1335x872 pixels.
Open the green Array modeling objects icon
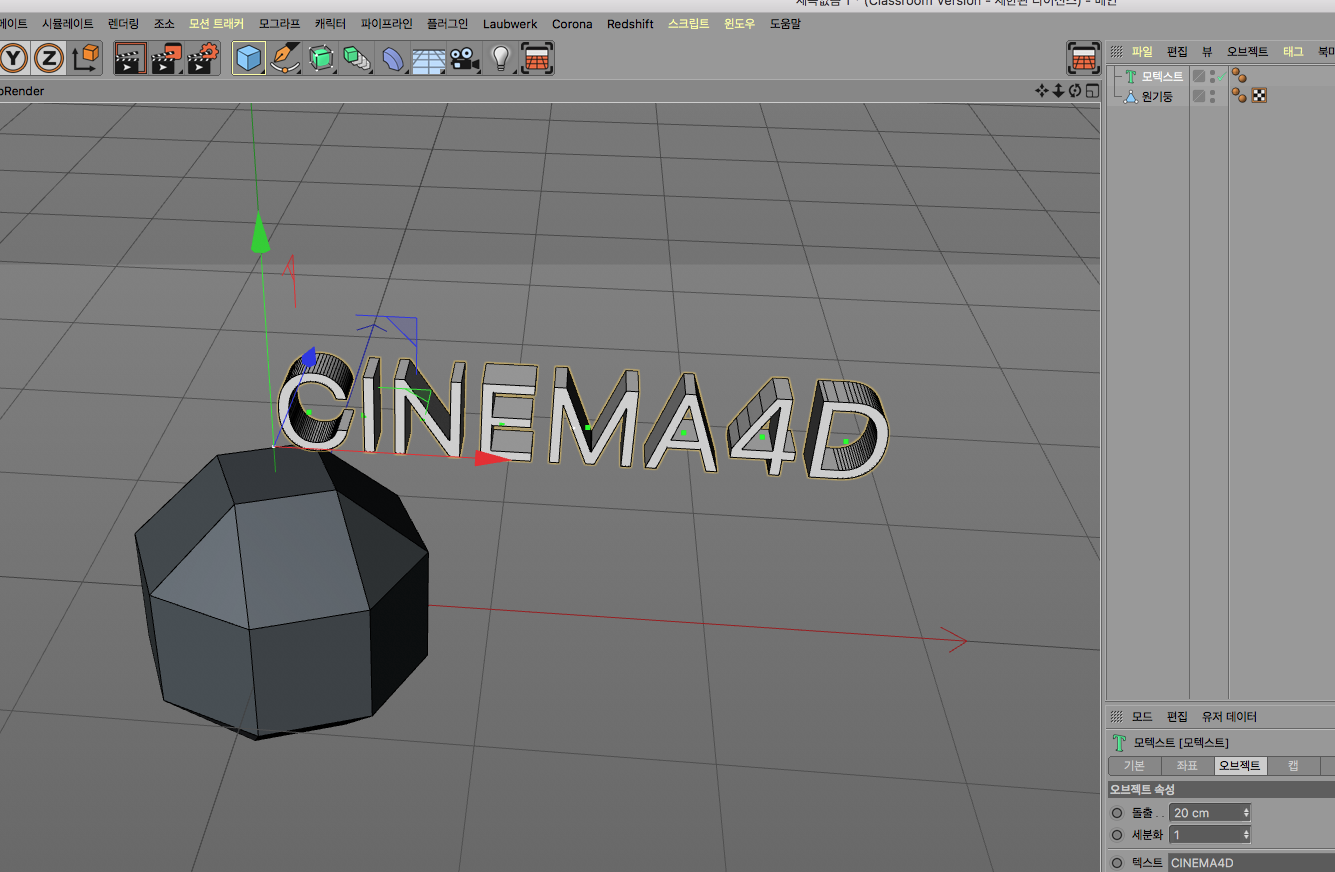point(356,58)
